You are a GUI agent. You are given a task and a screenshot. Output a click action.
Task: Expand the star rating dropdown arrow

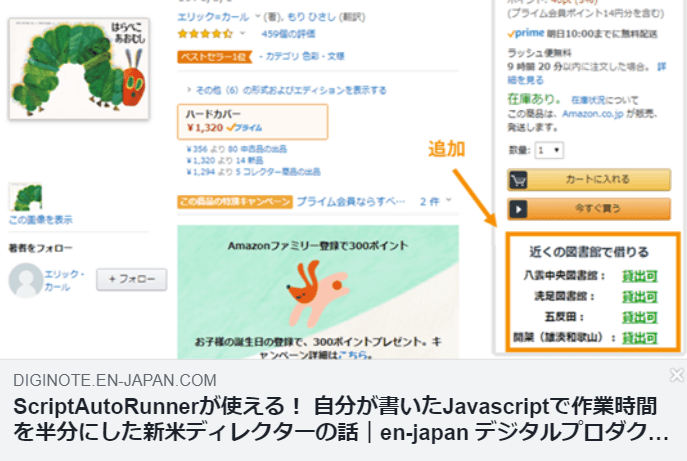[242, 33]
